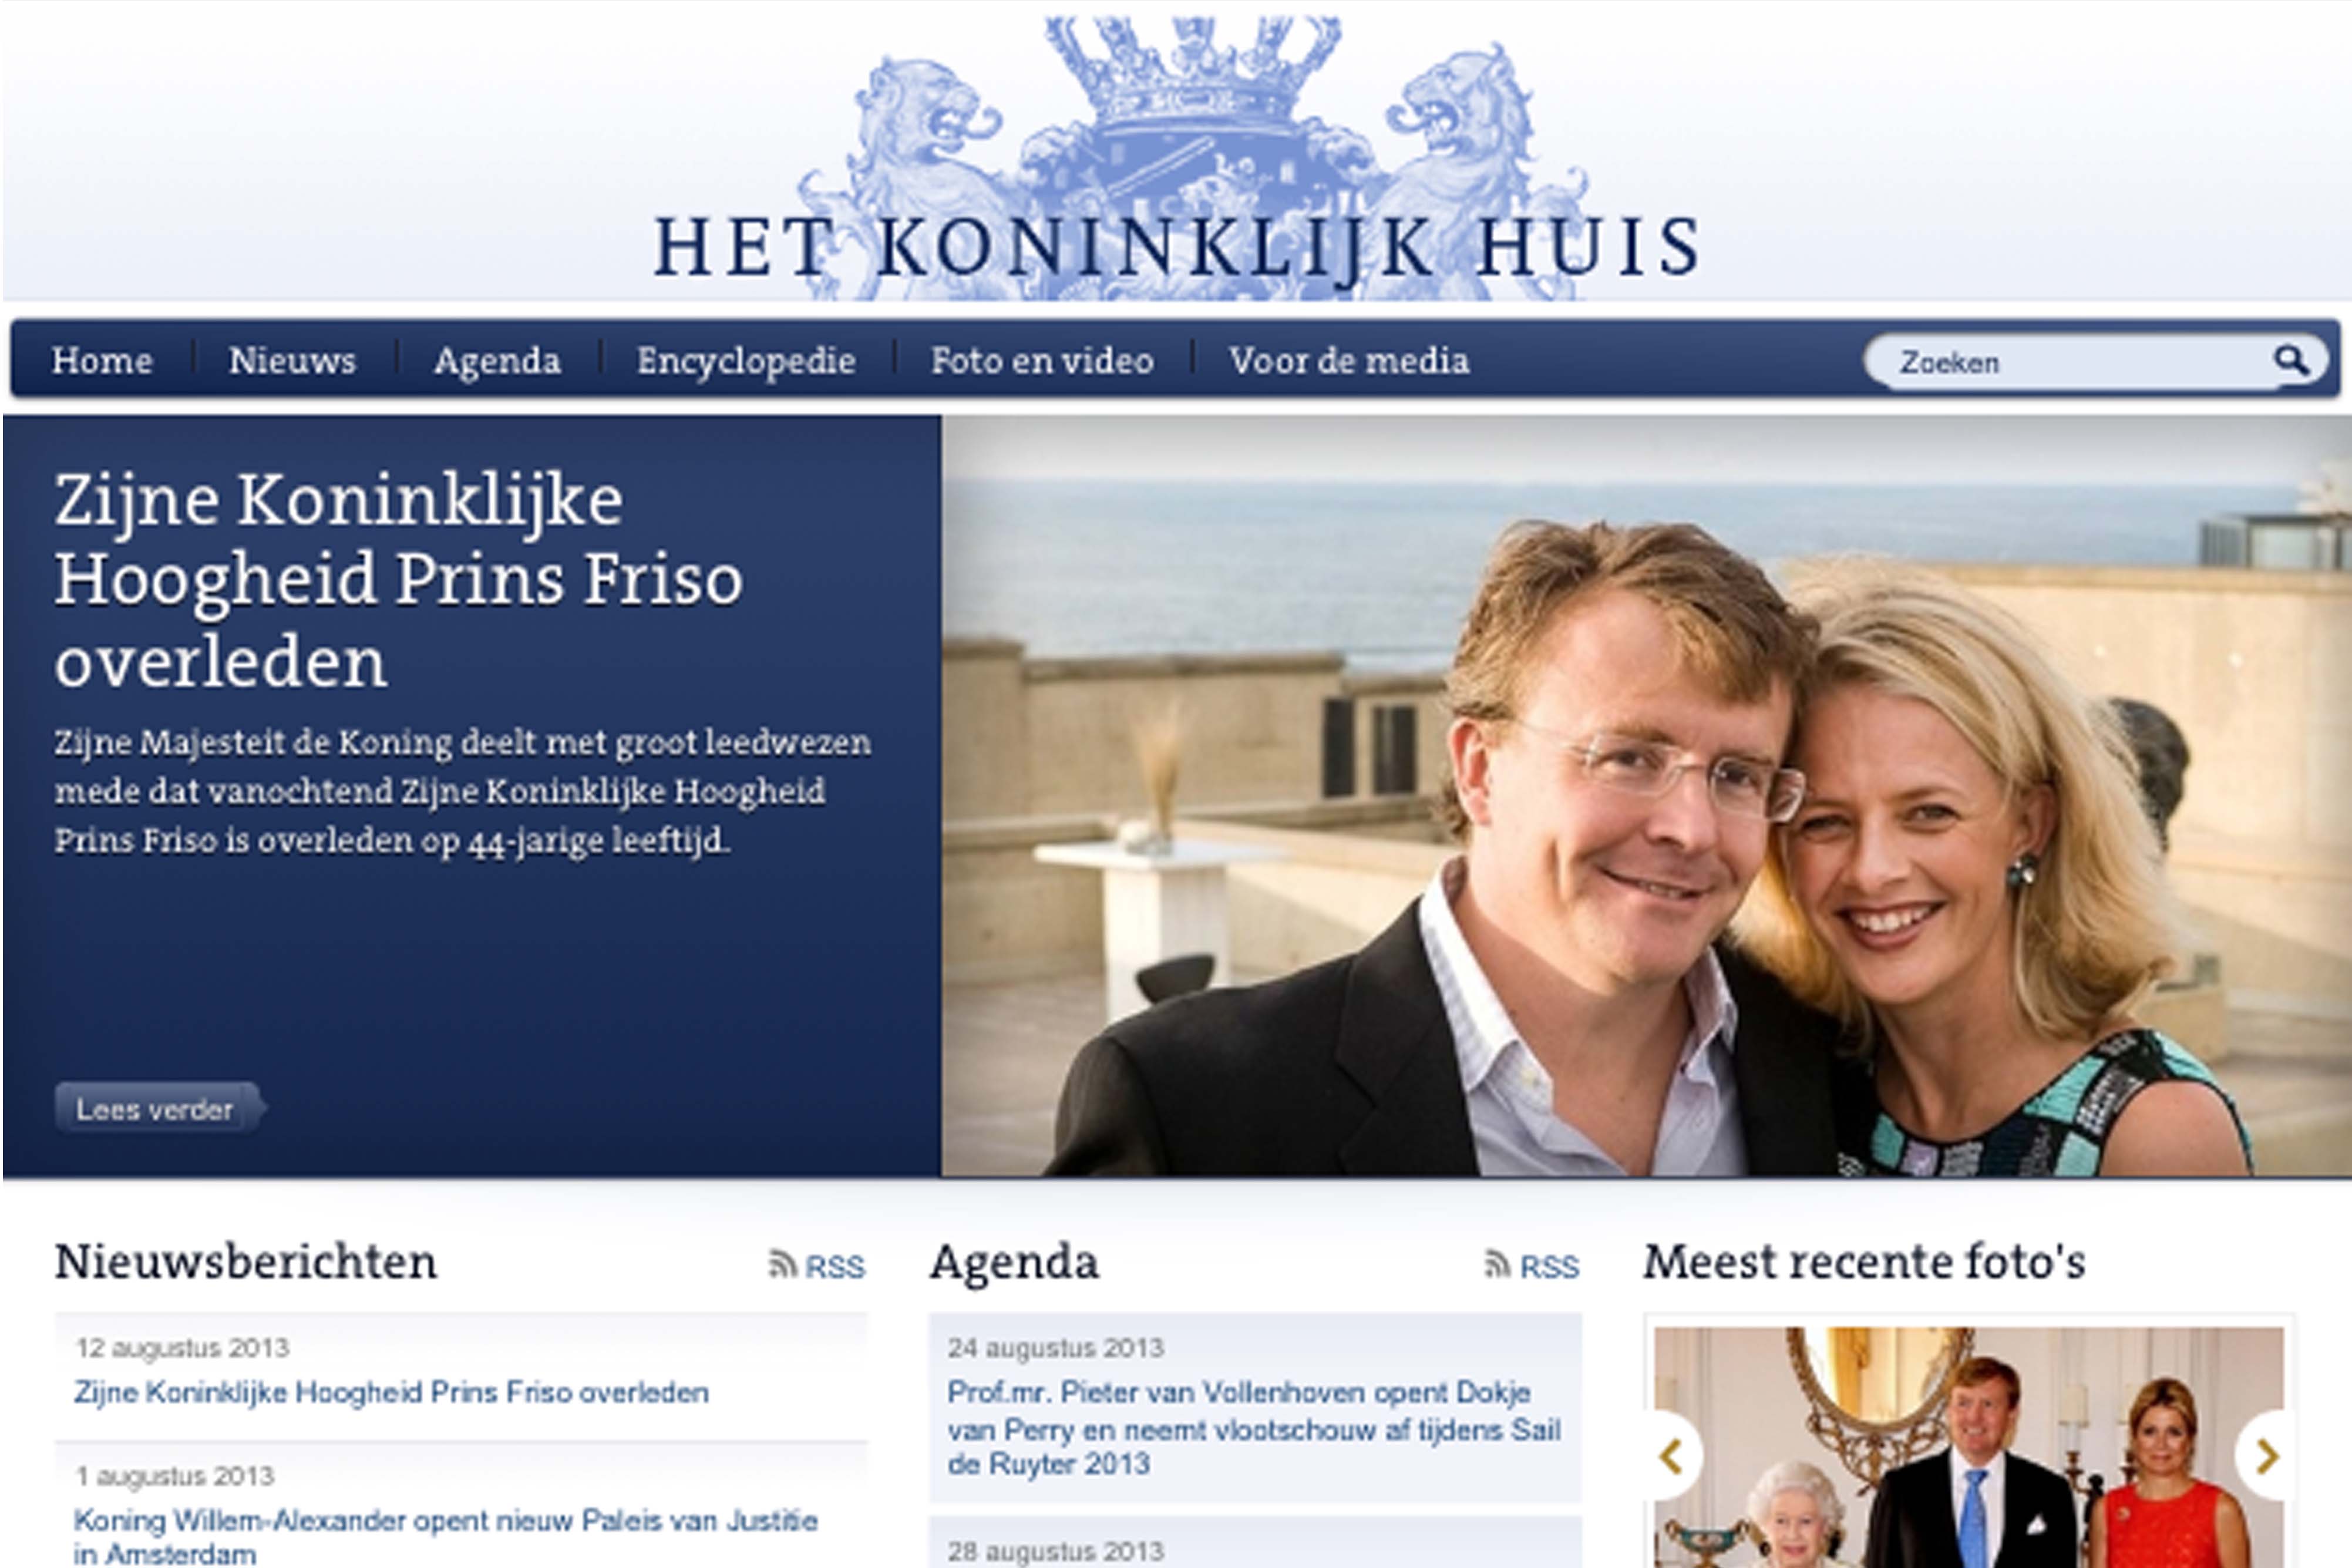Select Foto en video in navigation
Image resolution: width=2352 pixels, height=1568 pixels.
coord(1042,360)
